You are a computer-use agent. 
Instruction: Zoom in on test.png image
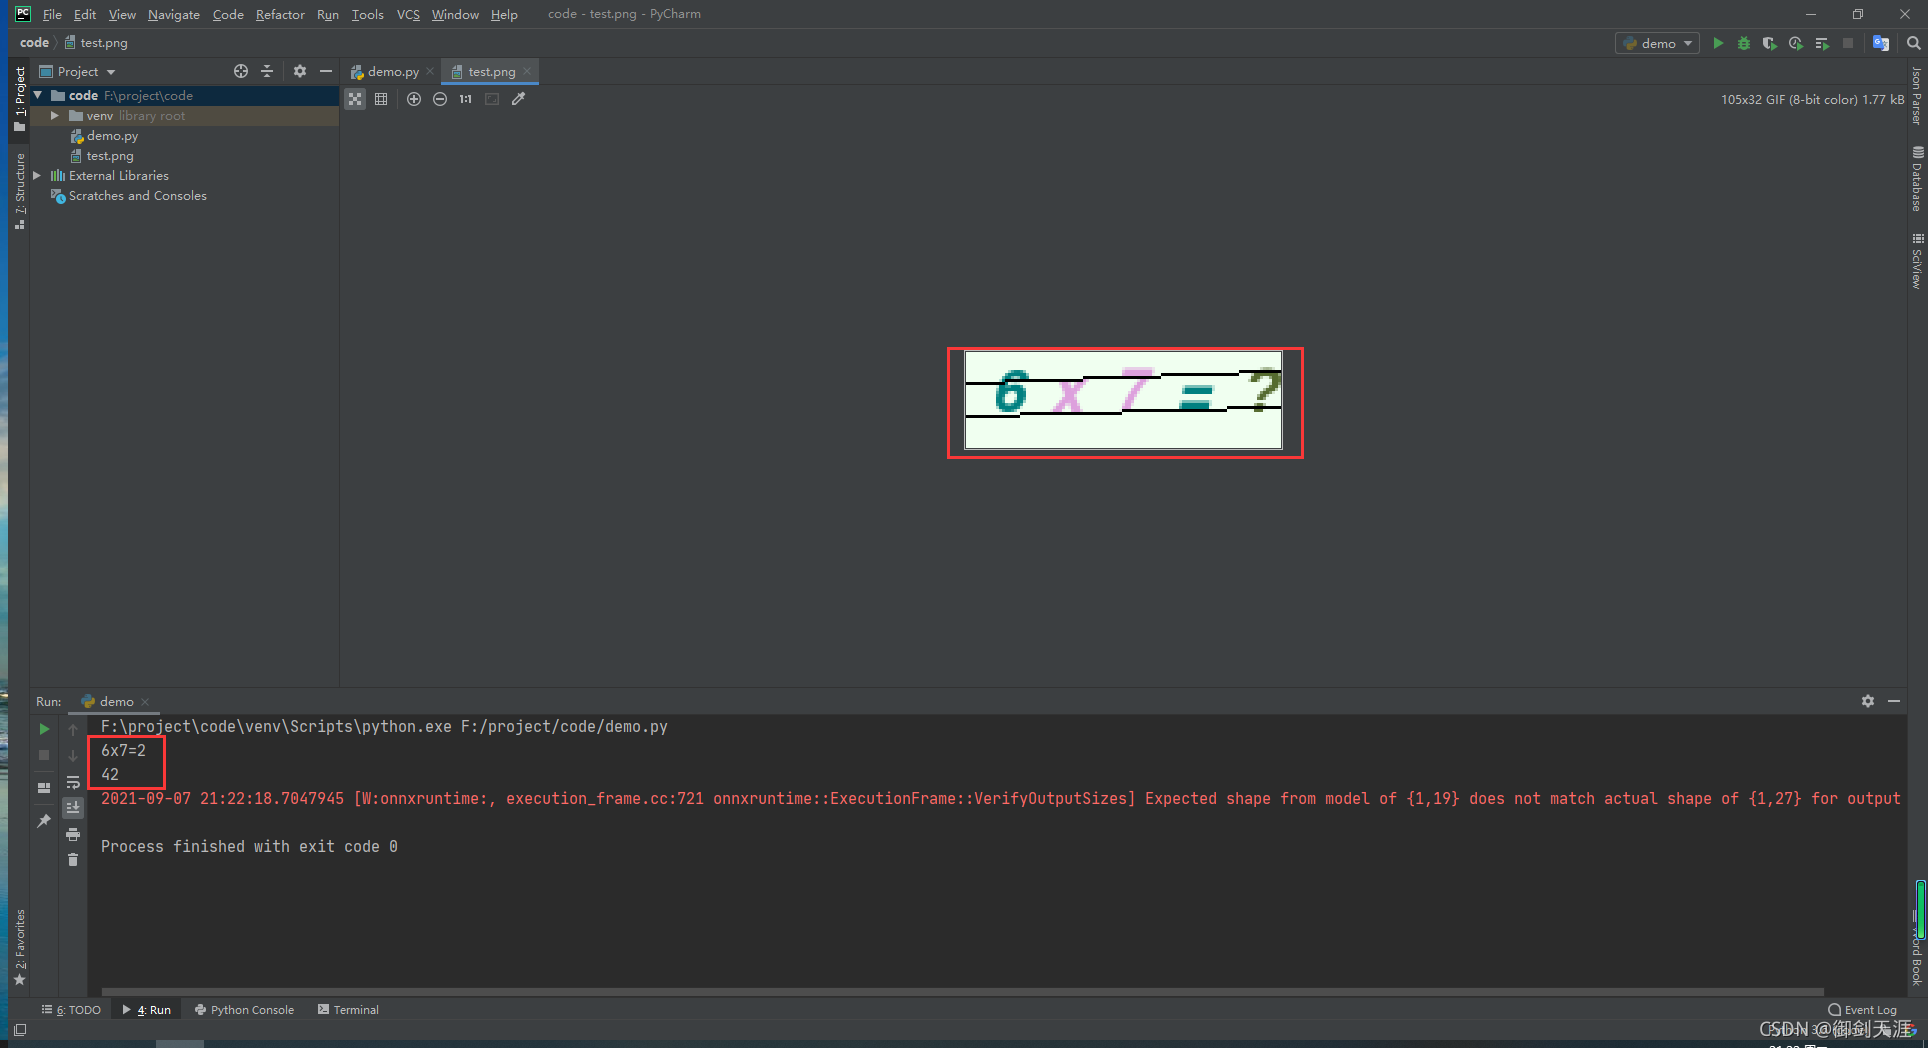[414, 99]
